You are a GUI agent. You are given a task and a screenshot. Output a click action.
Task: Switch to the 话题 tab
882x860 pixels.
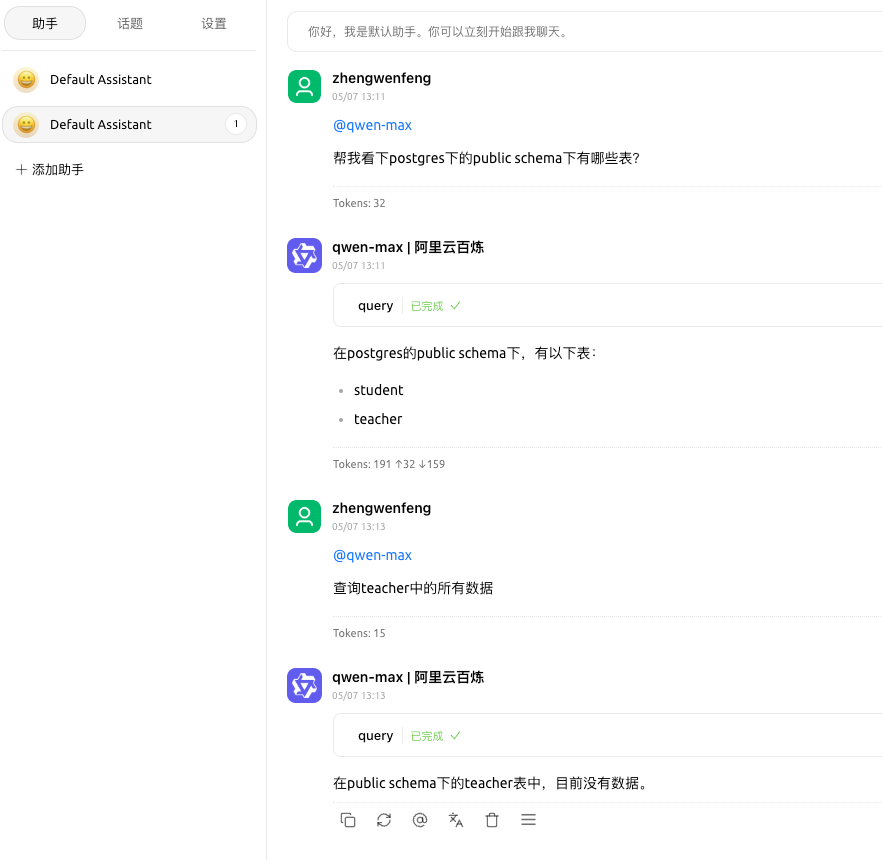pyautogui.click(x=130, y=23)
